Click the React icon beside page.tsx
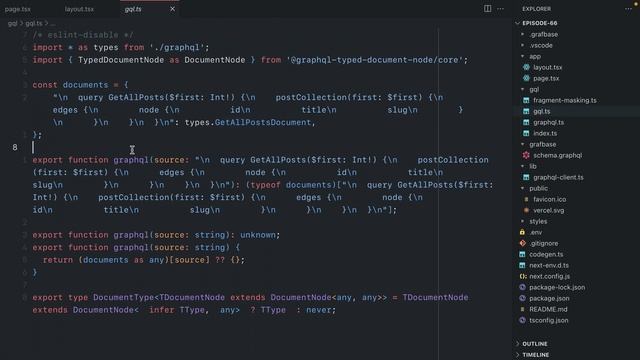The image size is (640, 360). coord(526,78)
